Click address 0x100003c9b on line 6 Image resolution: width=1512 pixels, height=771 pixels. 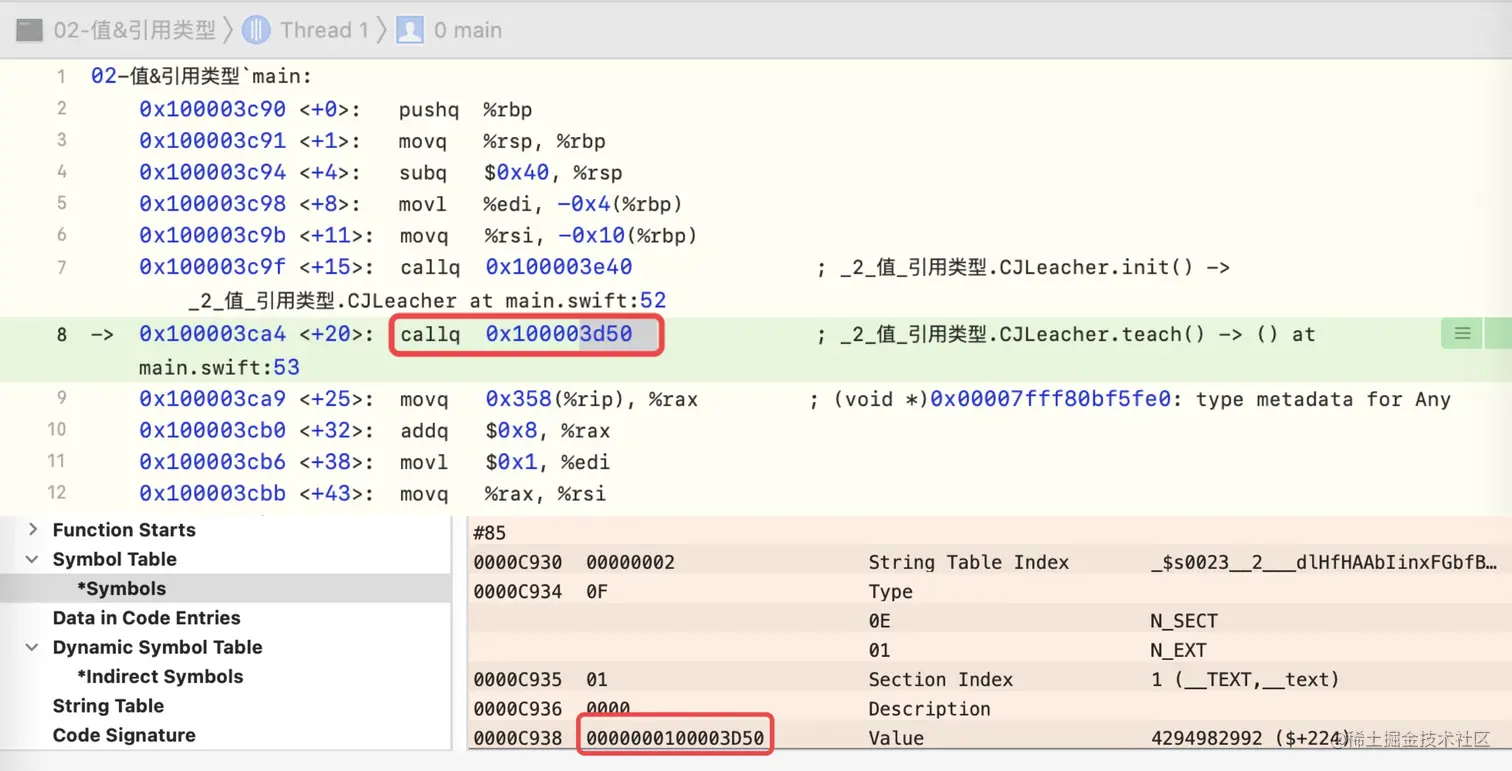[212, 236]
